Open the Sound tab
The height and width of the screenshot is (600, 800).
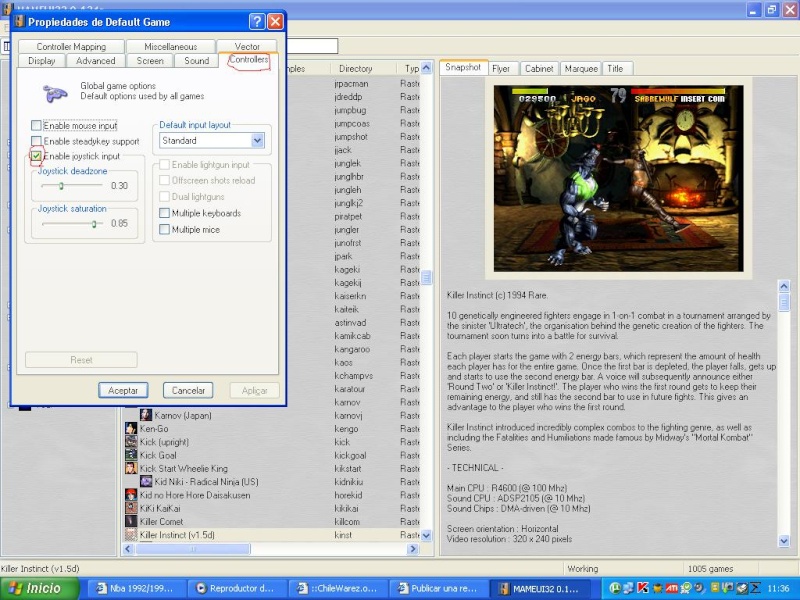pos(196,61)
